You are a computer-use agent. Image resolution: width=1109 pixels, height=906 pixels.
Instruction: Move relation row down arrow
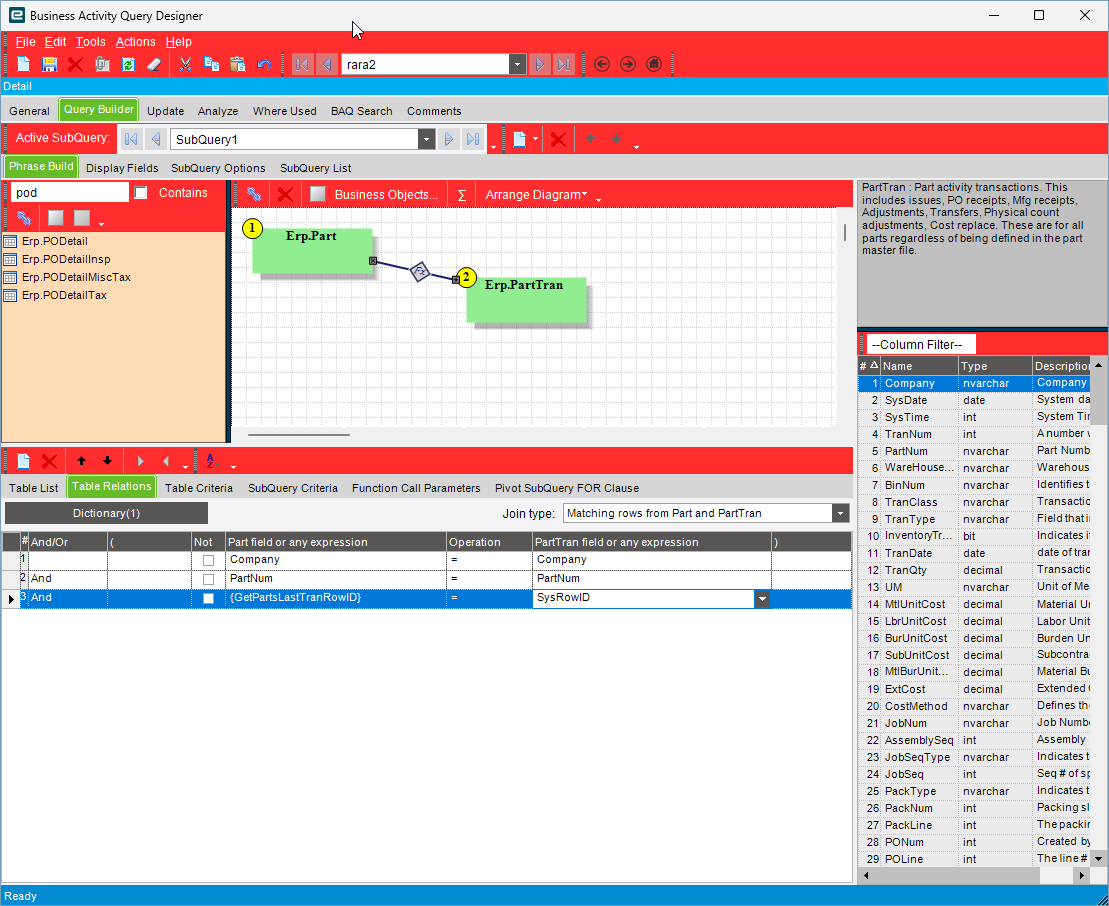tap(108, 461)
